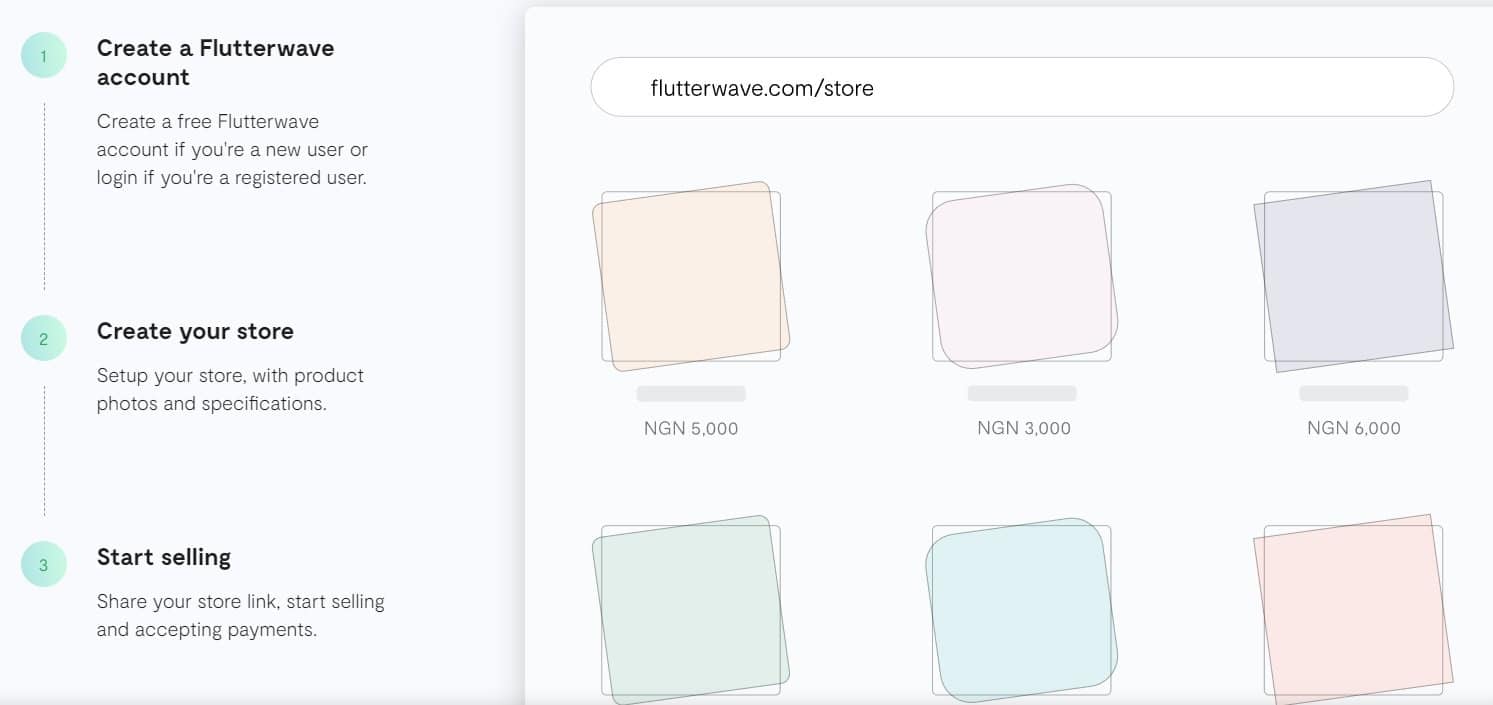Click the Start selling heading
The height and width of the screenshot is (705, 1493).
click(164, 557)
